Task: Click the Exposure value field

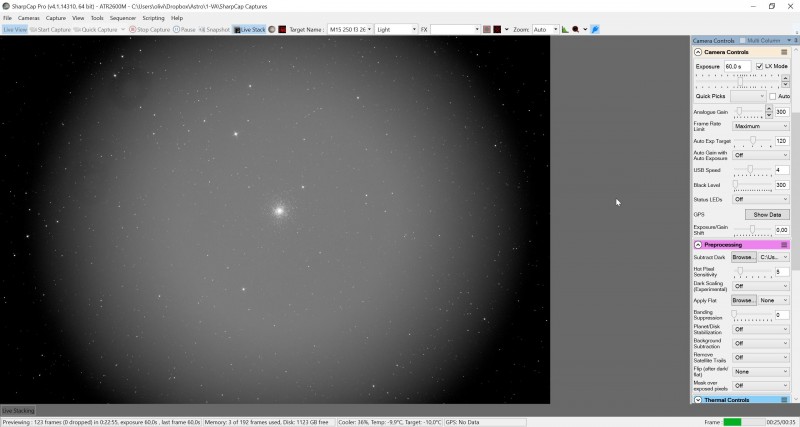Action: tap(738, 66)
